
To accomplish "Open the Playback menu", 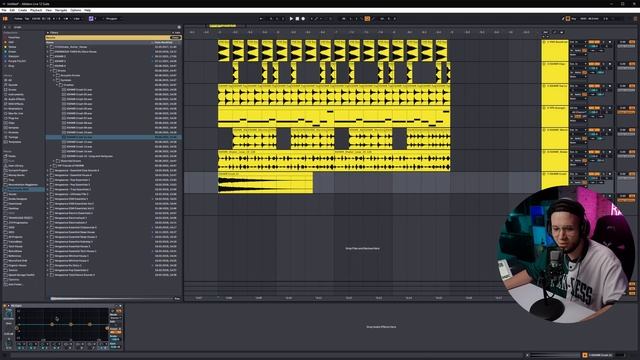I will point(36,10).
